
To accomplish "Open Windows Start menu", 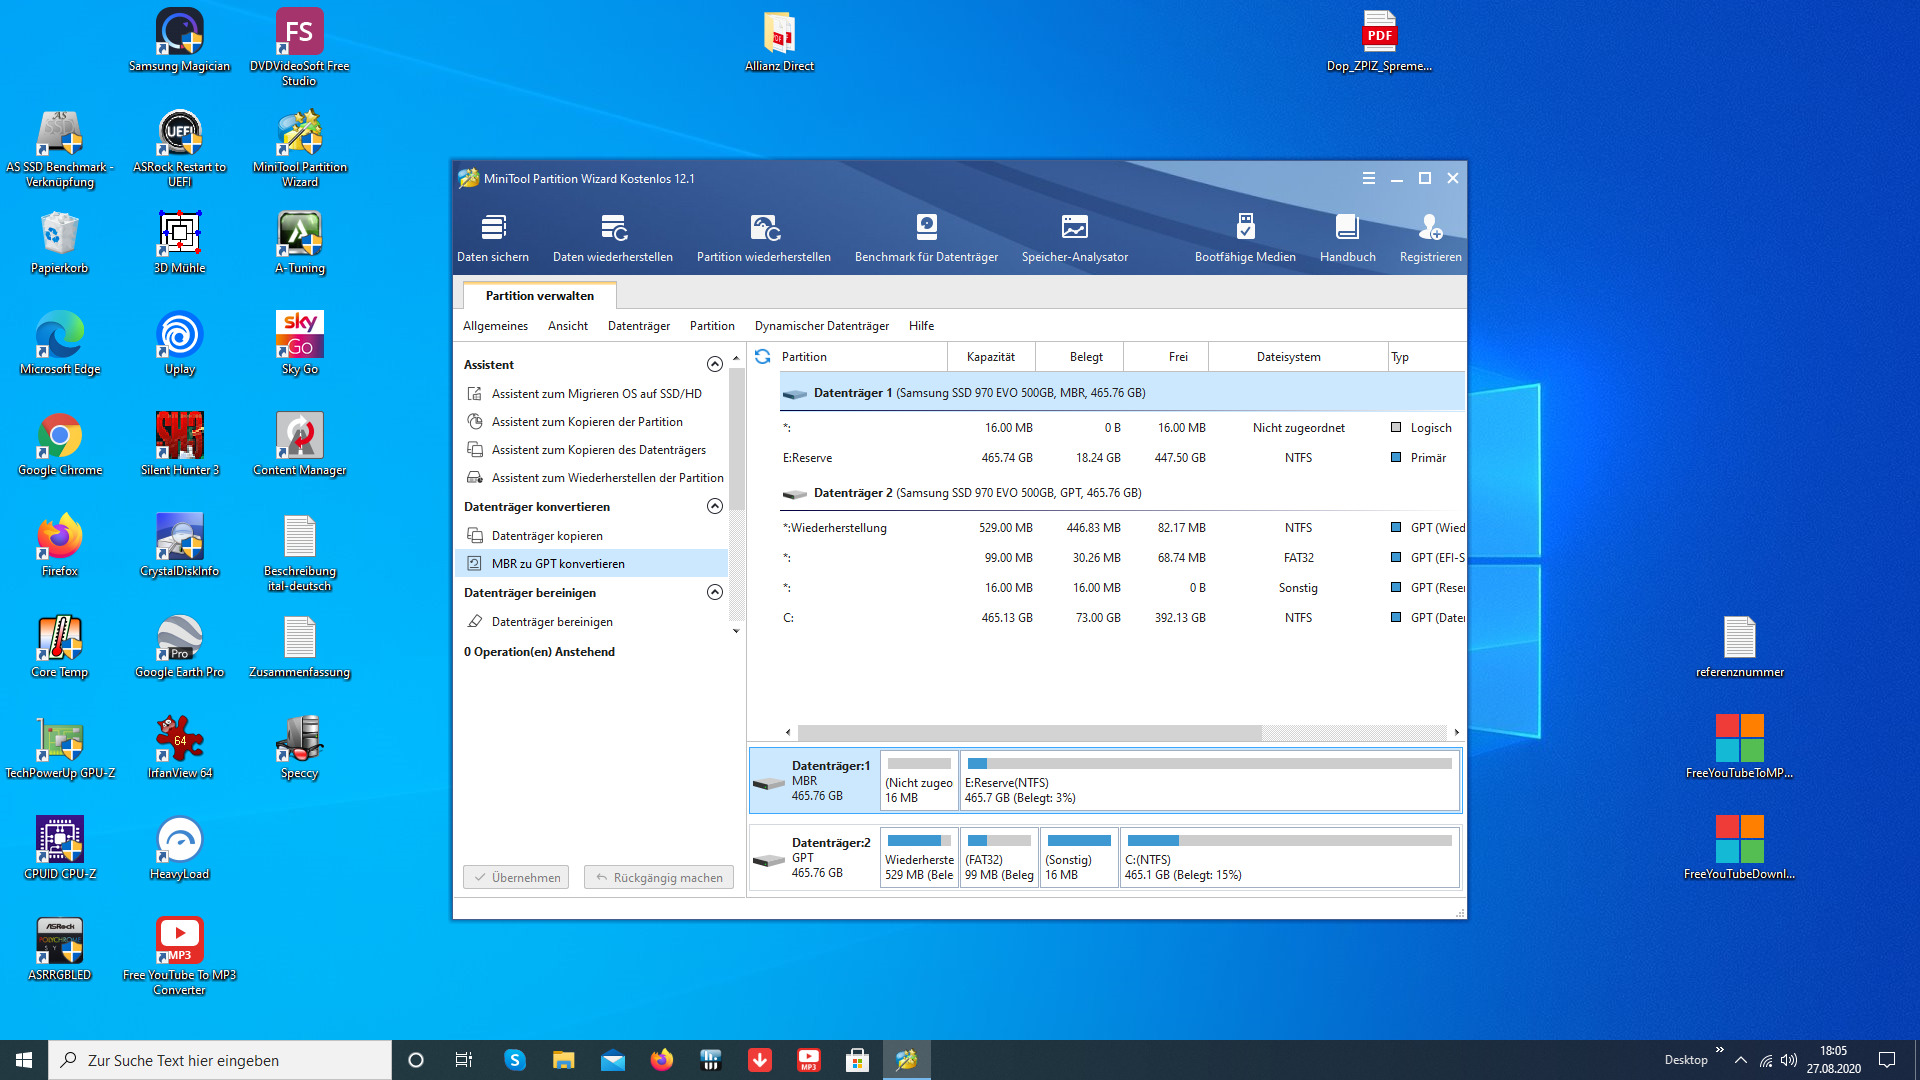I will tap(24, 1060).
